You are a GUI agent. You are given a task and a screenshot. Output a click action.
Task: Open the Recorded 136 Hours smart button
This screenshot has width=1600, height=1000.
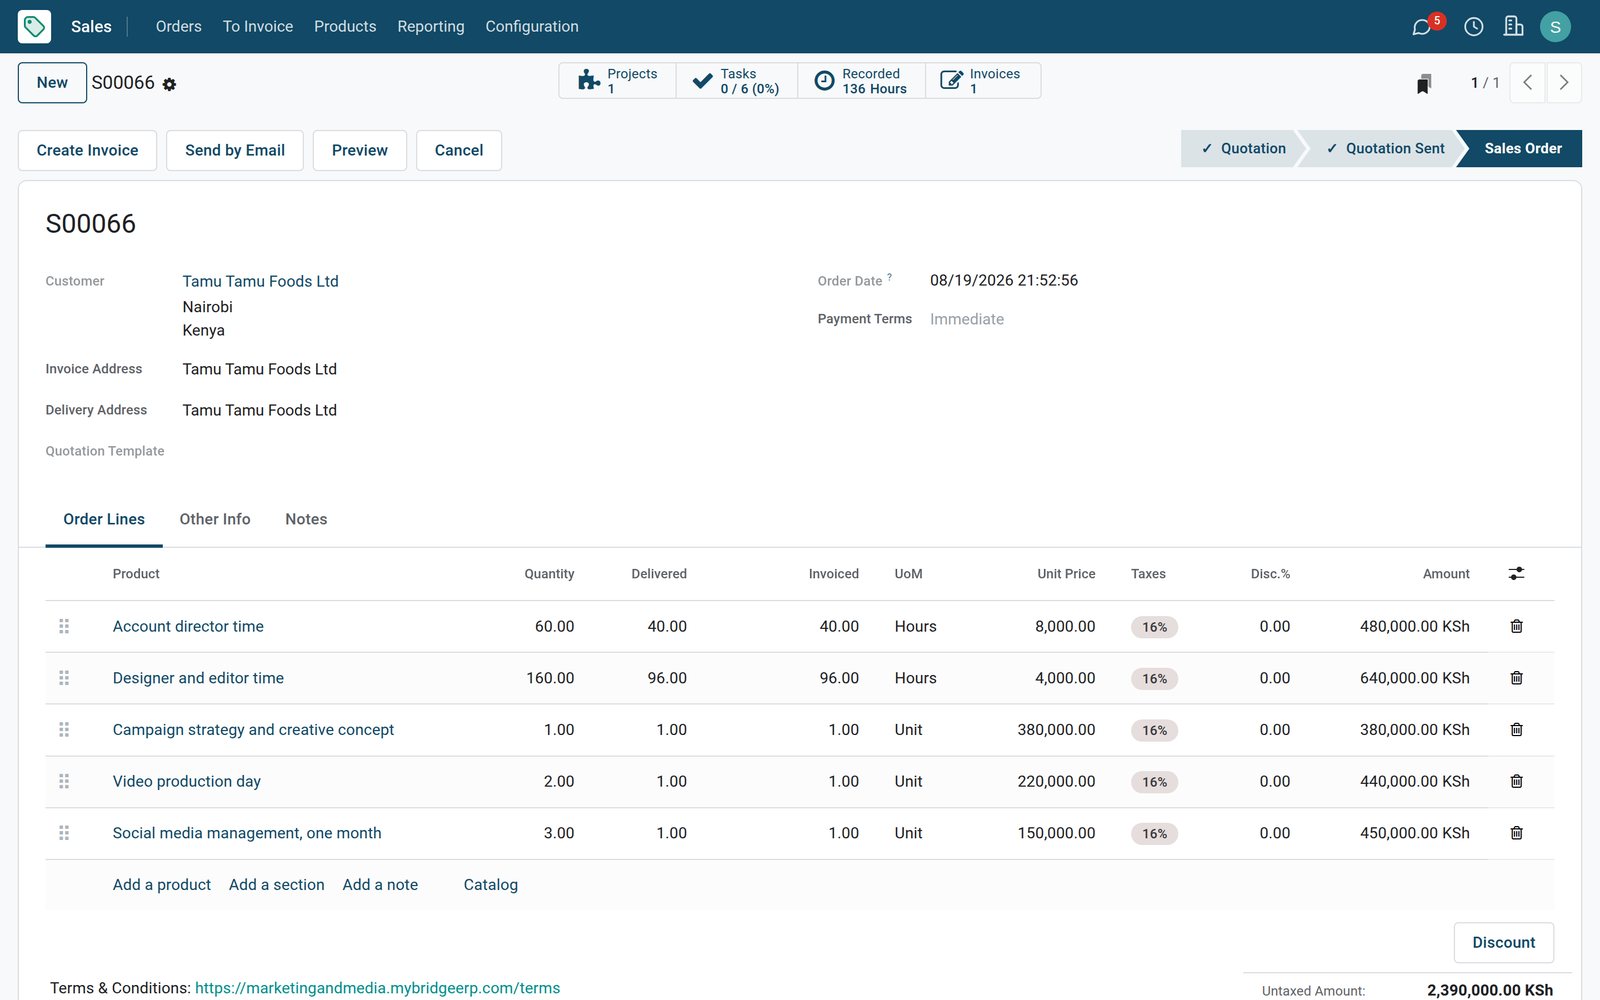click(x=861, y=81)
